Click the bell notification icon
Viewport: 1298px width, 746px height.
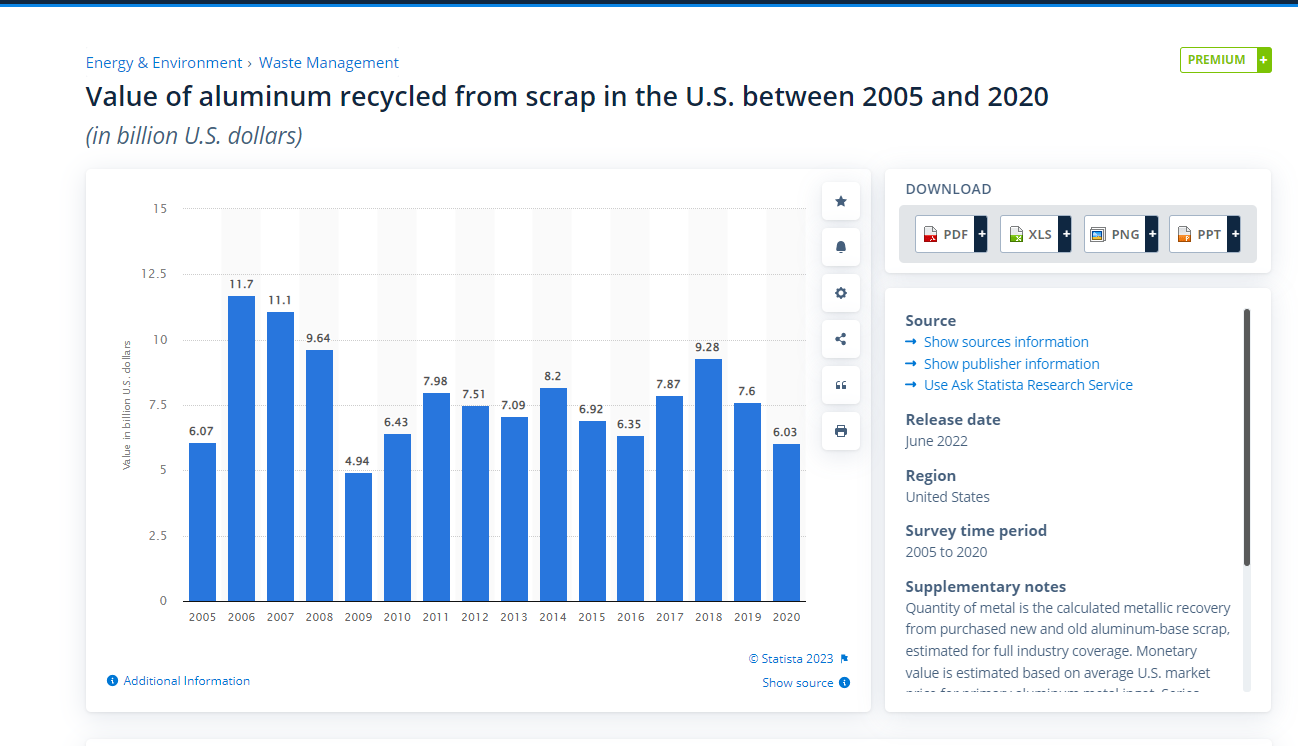coord(840,247)
